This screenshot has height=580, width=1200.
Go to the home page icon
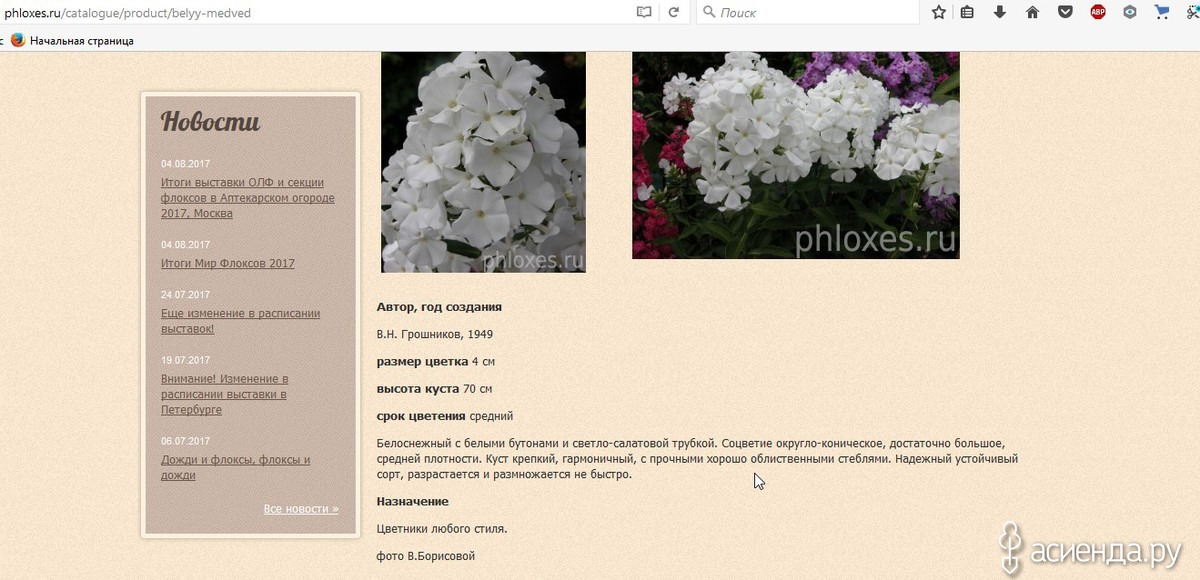[1033, 12]
